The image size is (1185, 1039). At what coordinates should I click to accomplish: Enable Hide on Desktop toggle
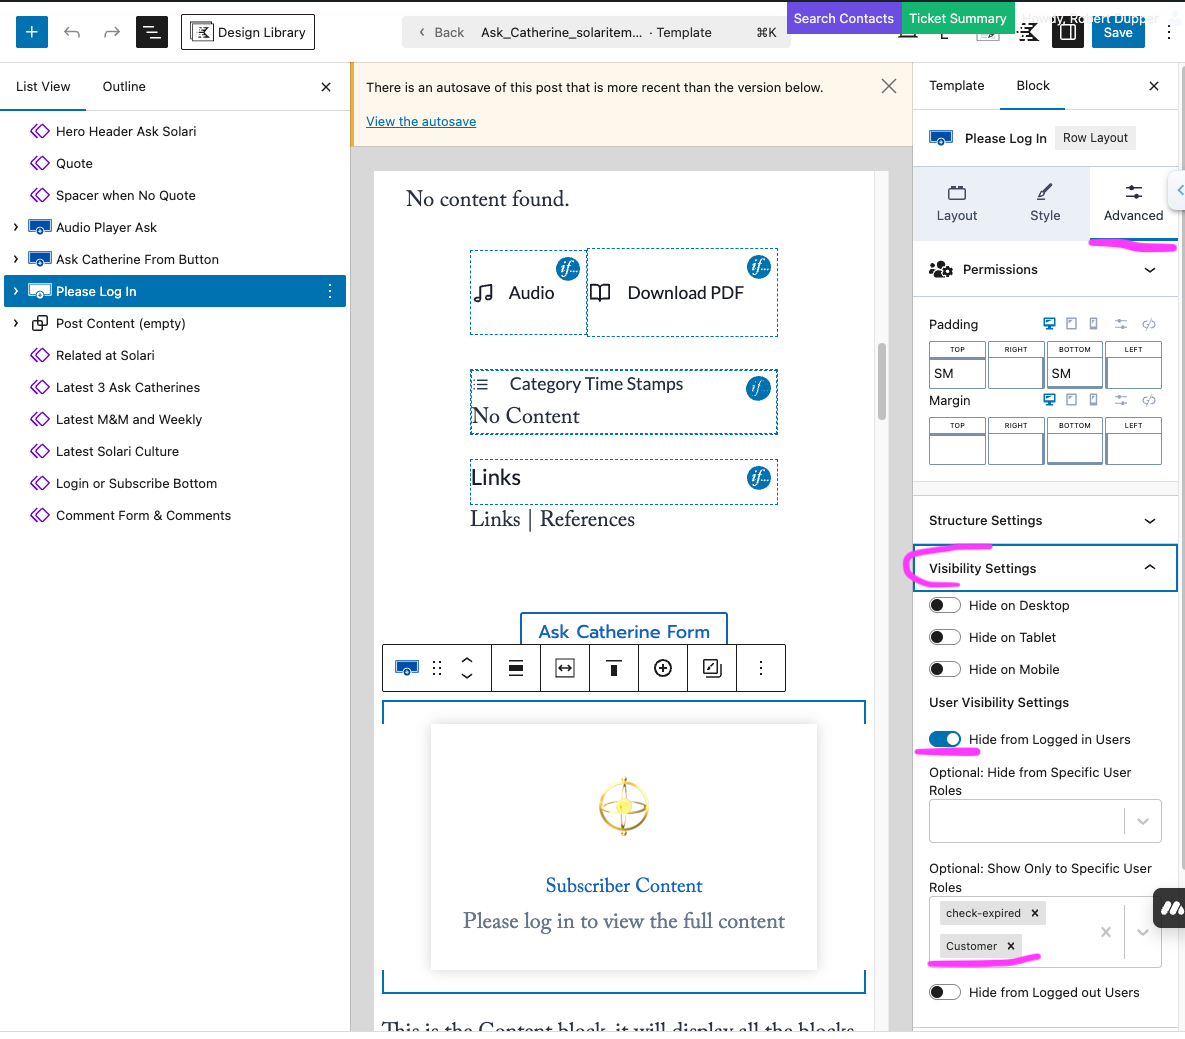[945, 605]
